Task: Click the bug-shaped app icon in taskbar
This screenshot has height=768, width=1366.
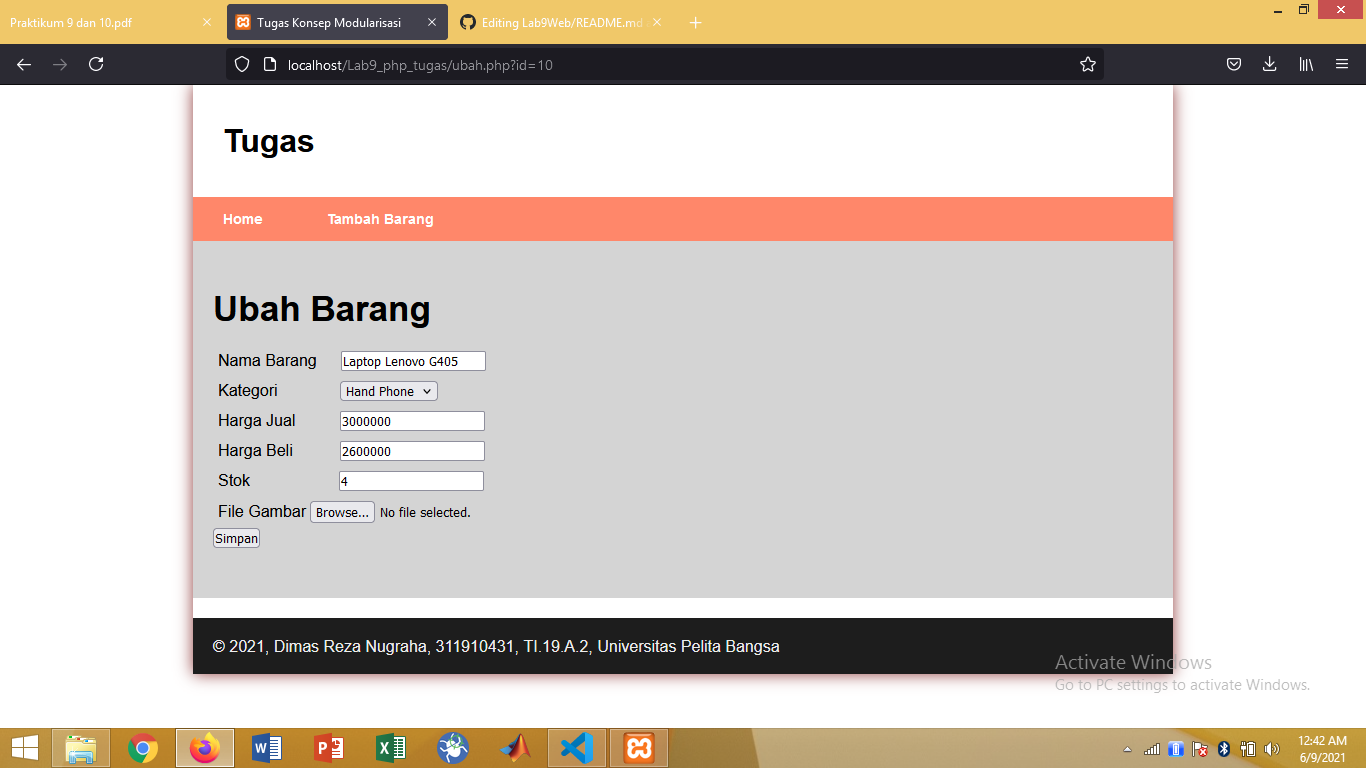Action: [x=453, y=748]
